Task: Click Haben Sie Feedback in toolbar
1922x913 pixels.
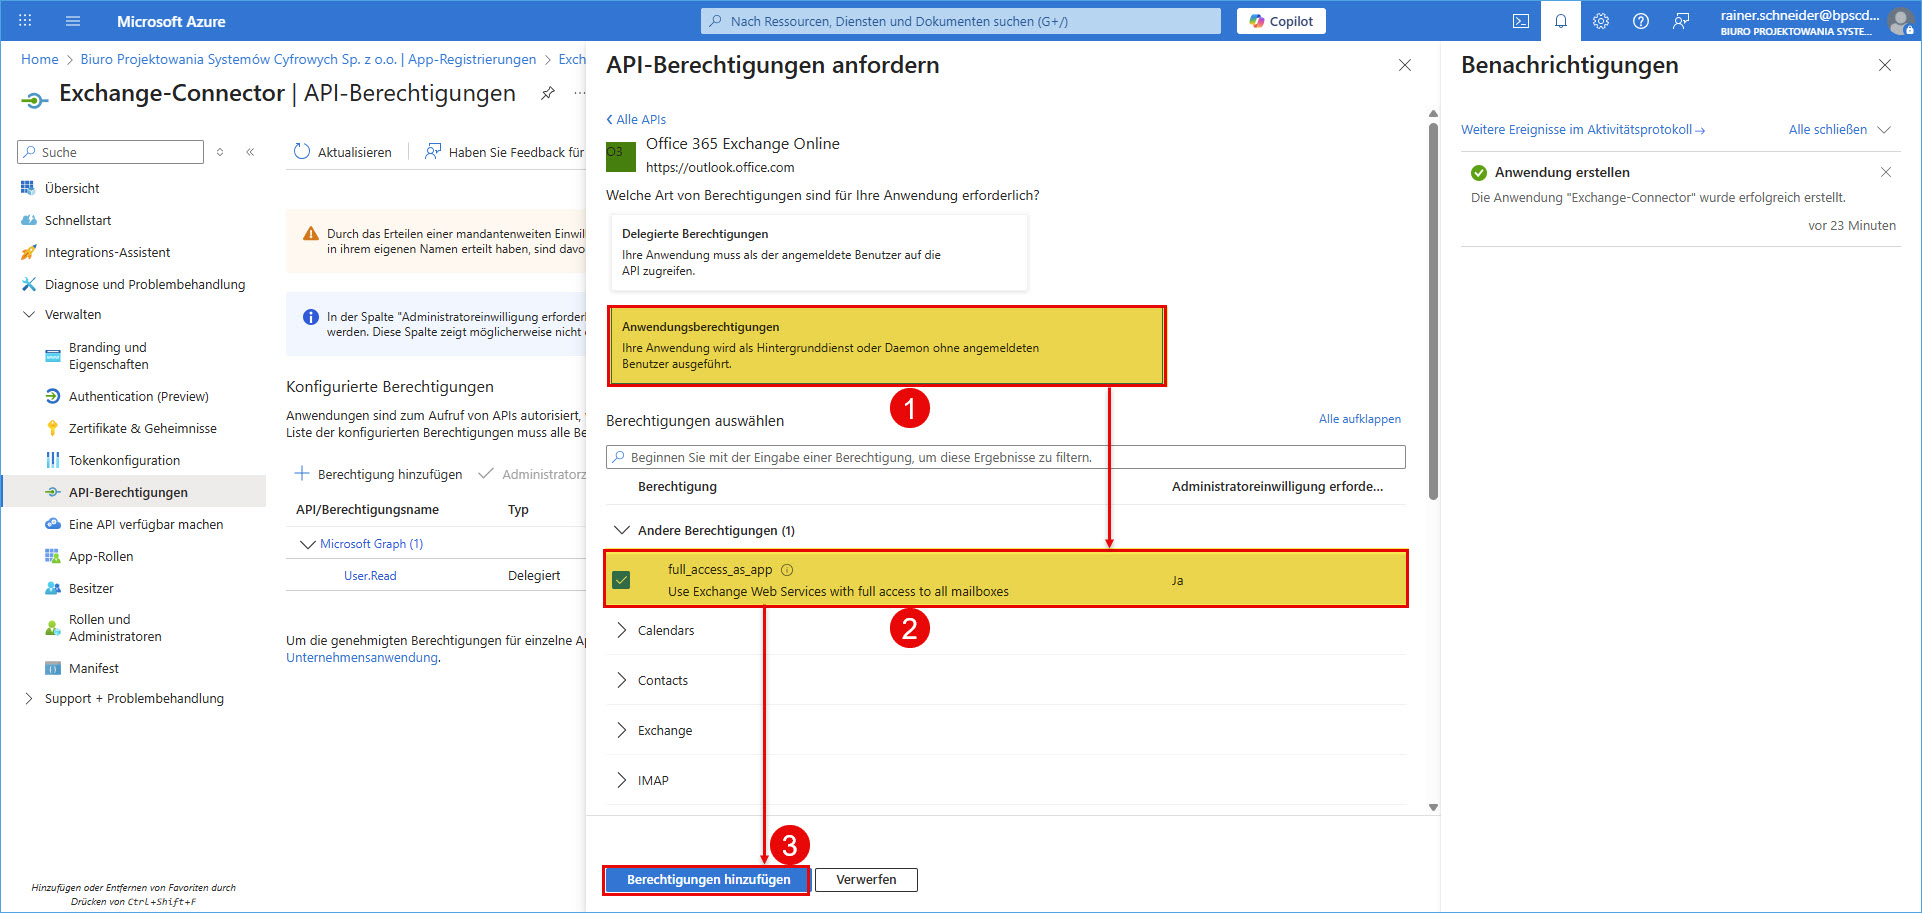Action: tap(505, 152)
